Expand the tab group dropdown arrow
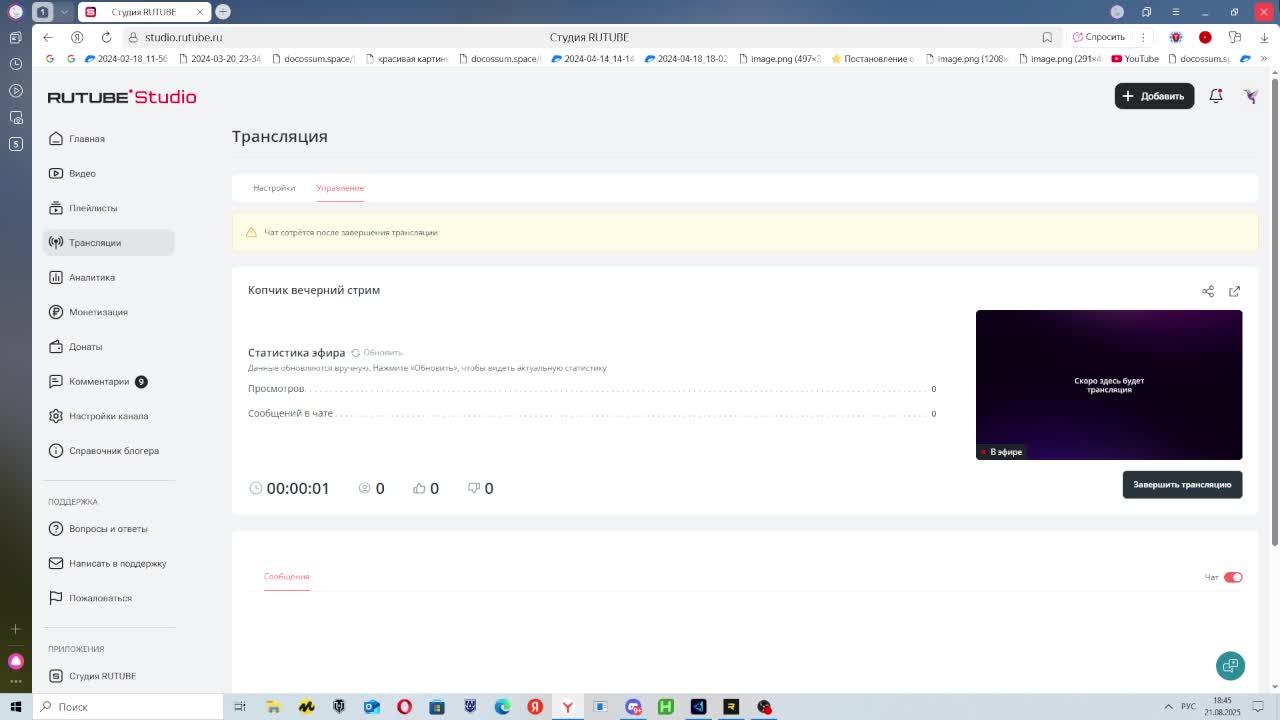 coord(64,12)
